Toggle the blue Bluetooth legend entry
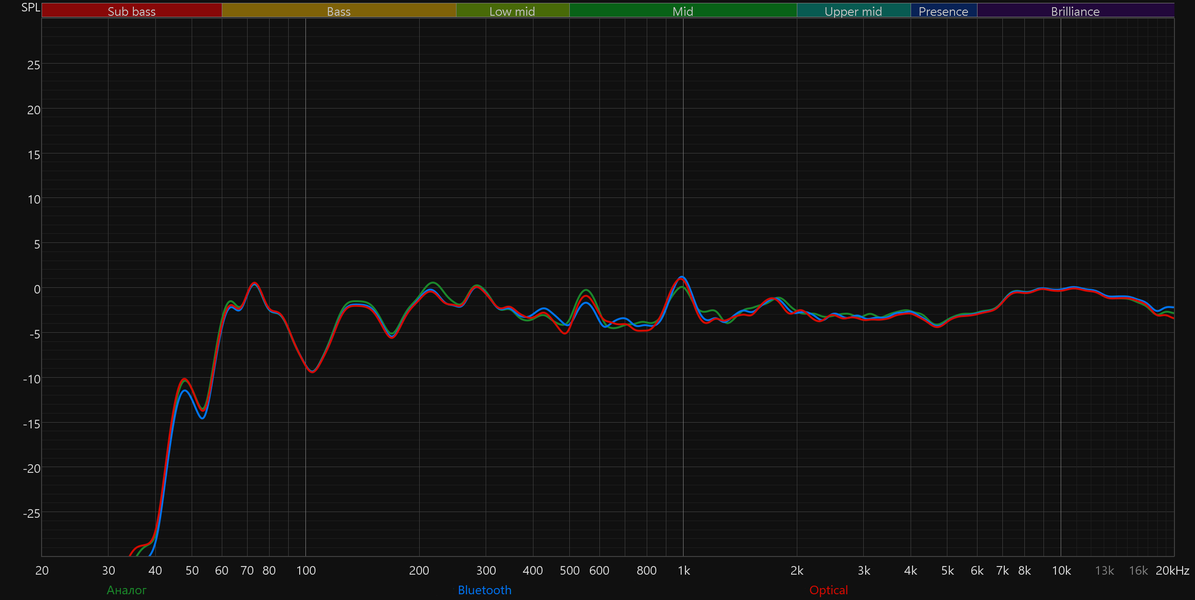 [485, 590]
